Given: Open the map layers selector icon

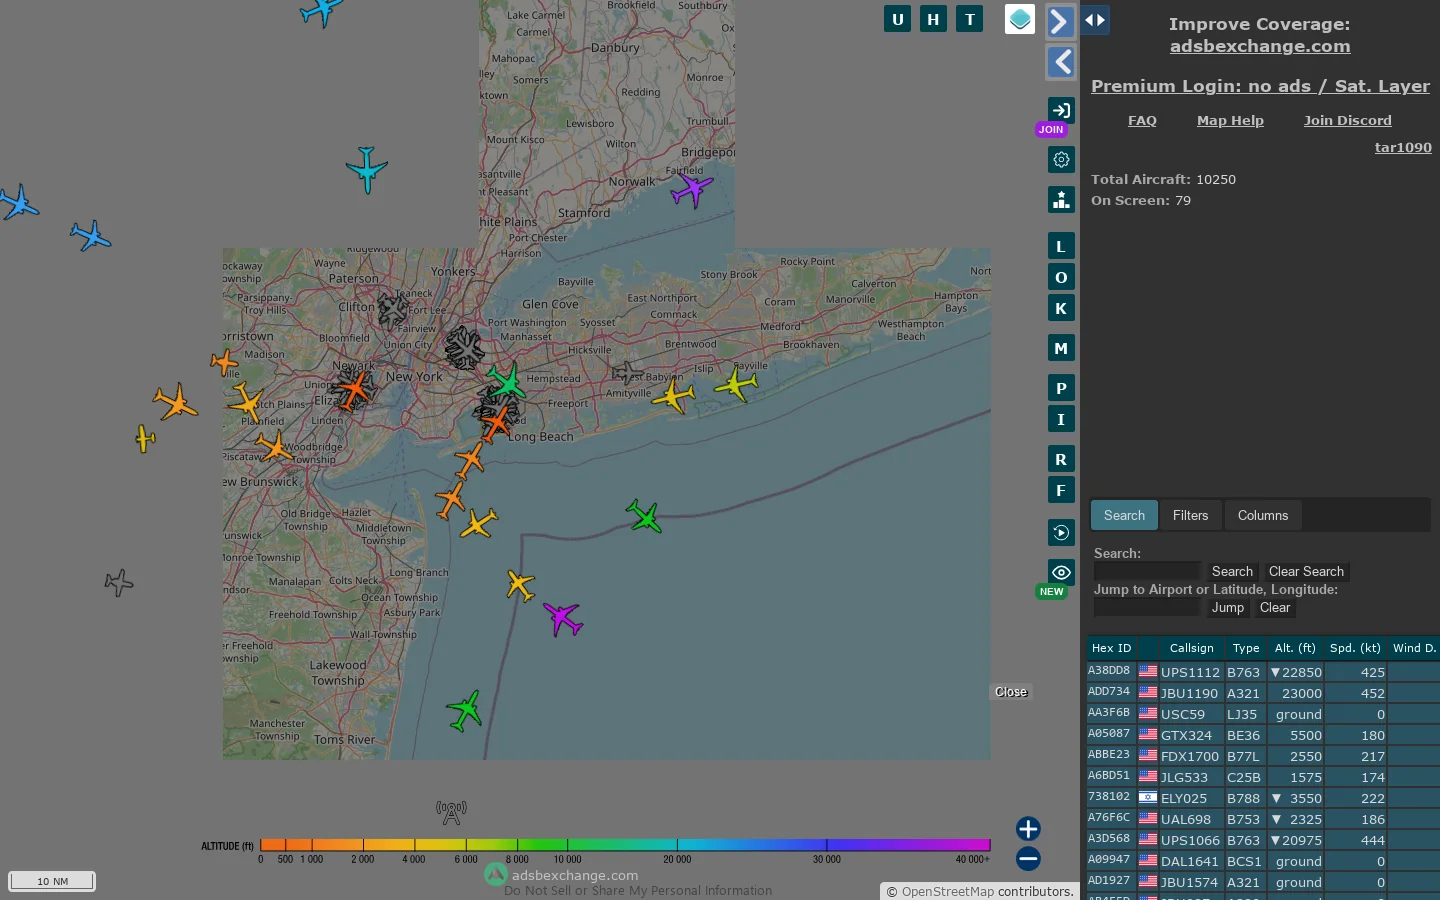Looking at the screenshot, I should click(1019, 19).
